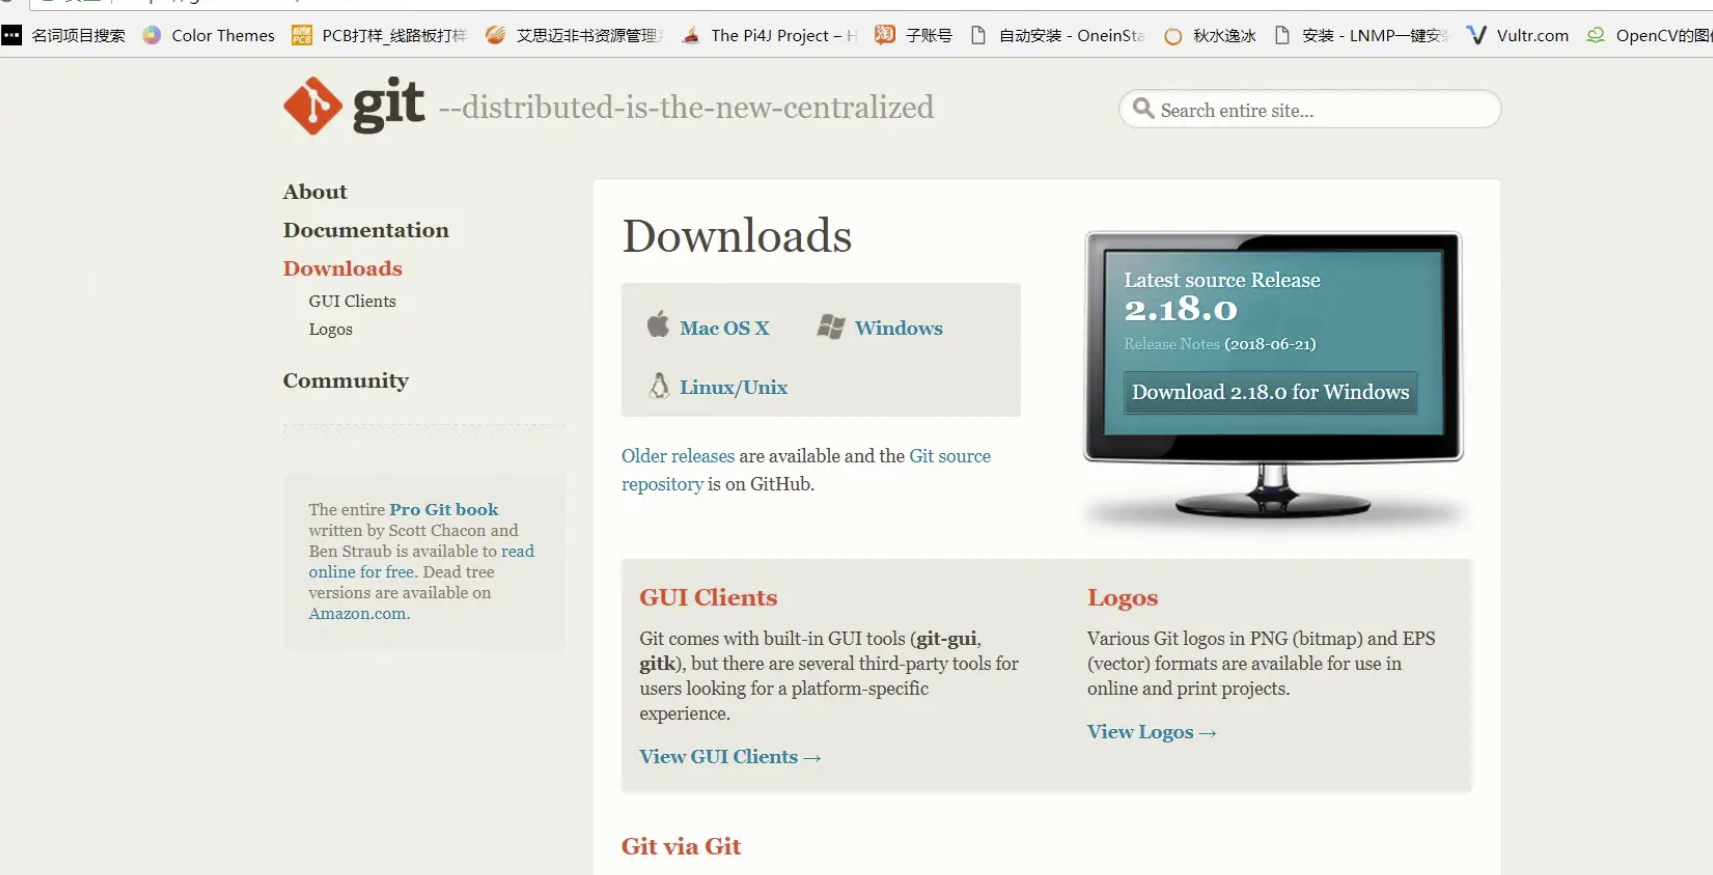Image resolution: width=1713 pixels, height=875 pixels.
Task: Click the Mac OS X download link
Action: click(725, 328)
